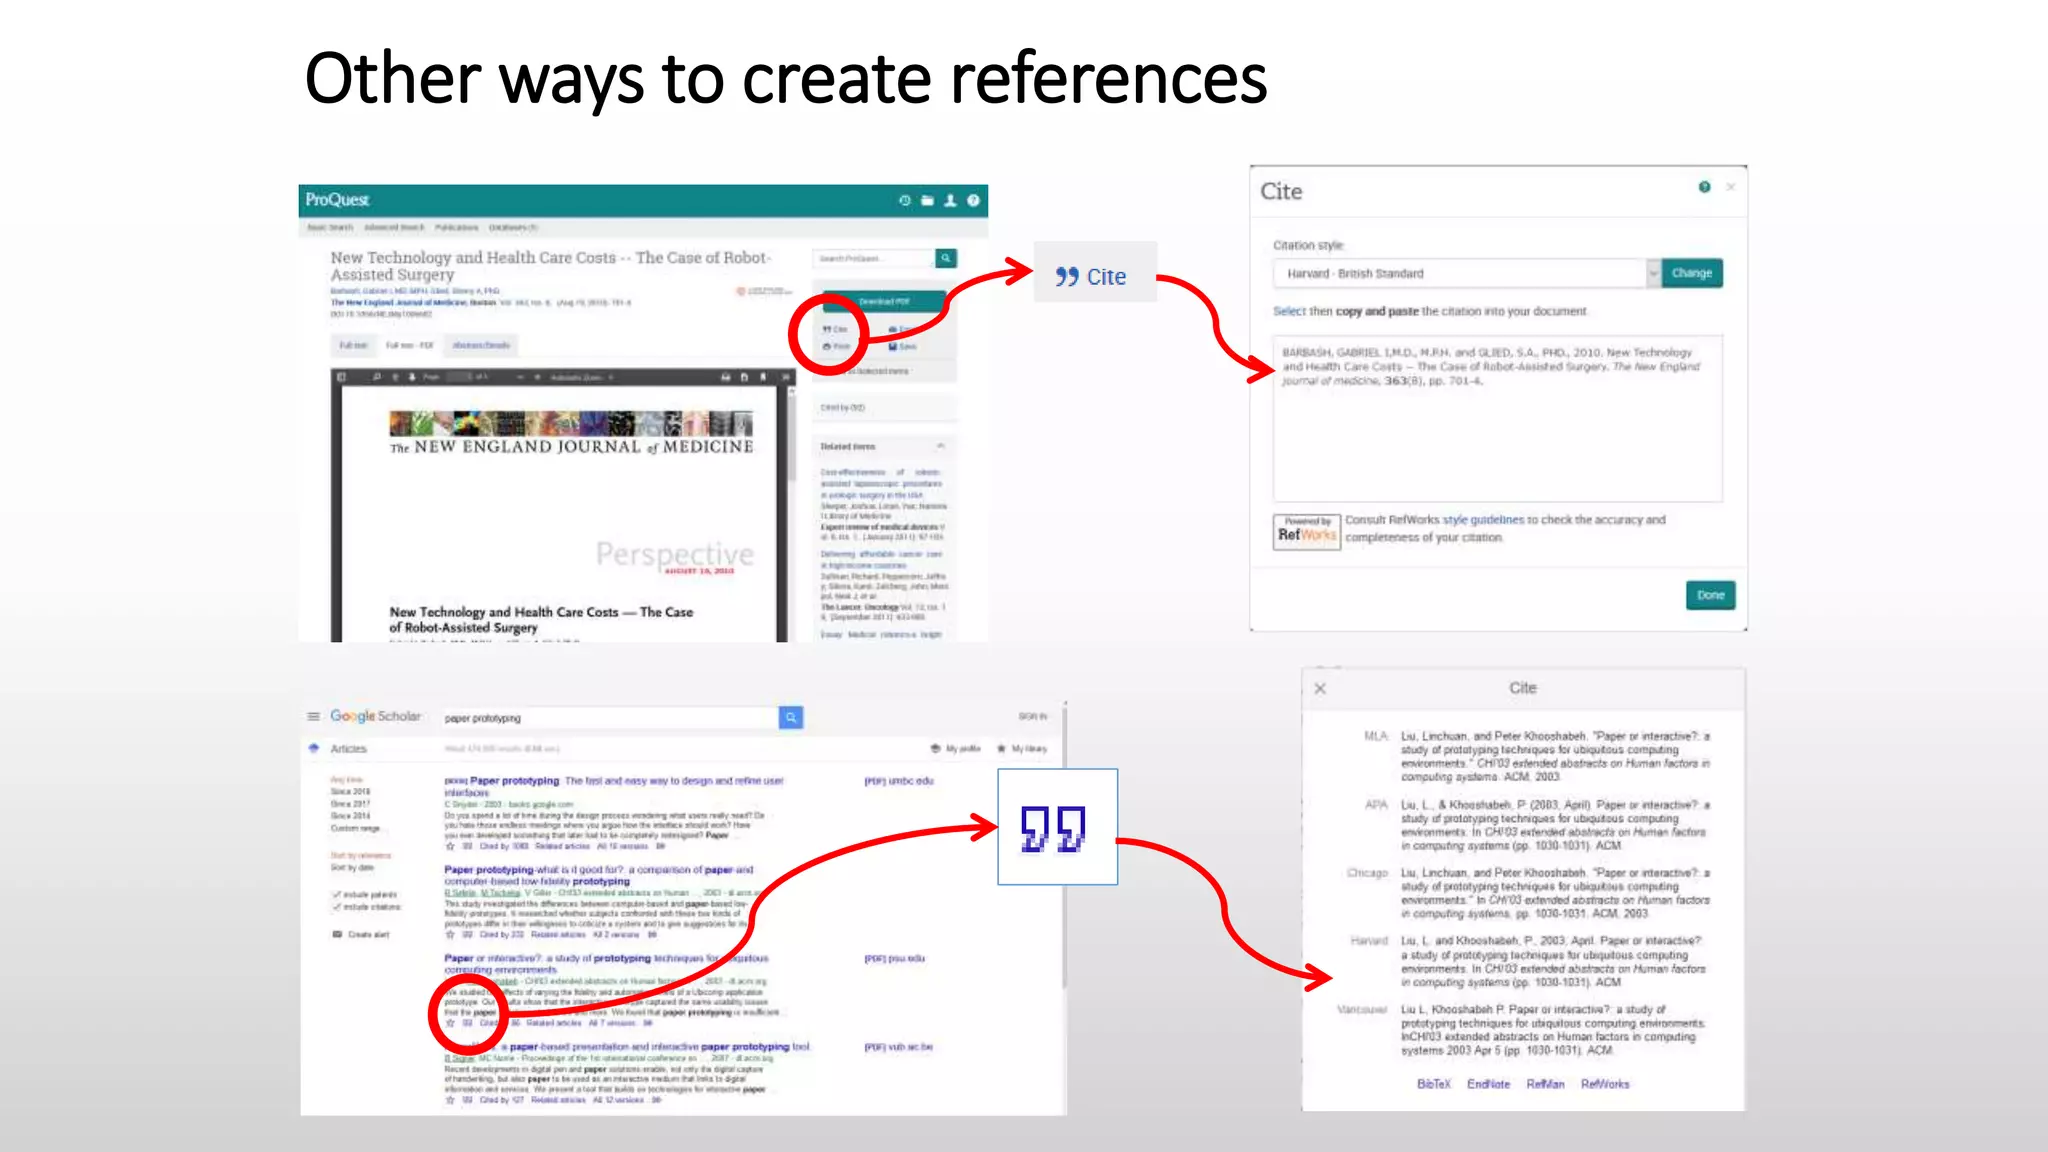This screenshot has height=1152, width=2048.
Task: Click 'Sort by date' in Scholar sidebar
Action: click(x=352, y=867)
